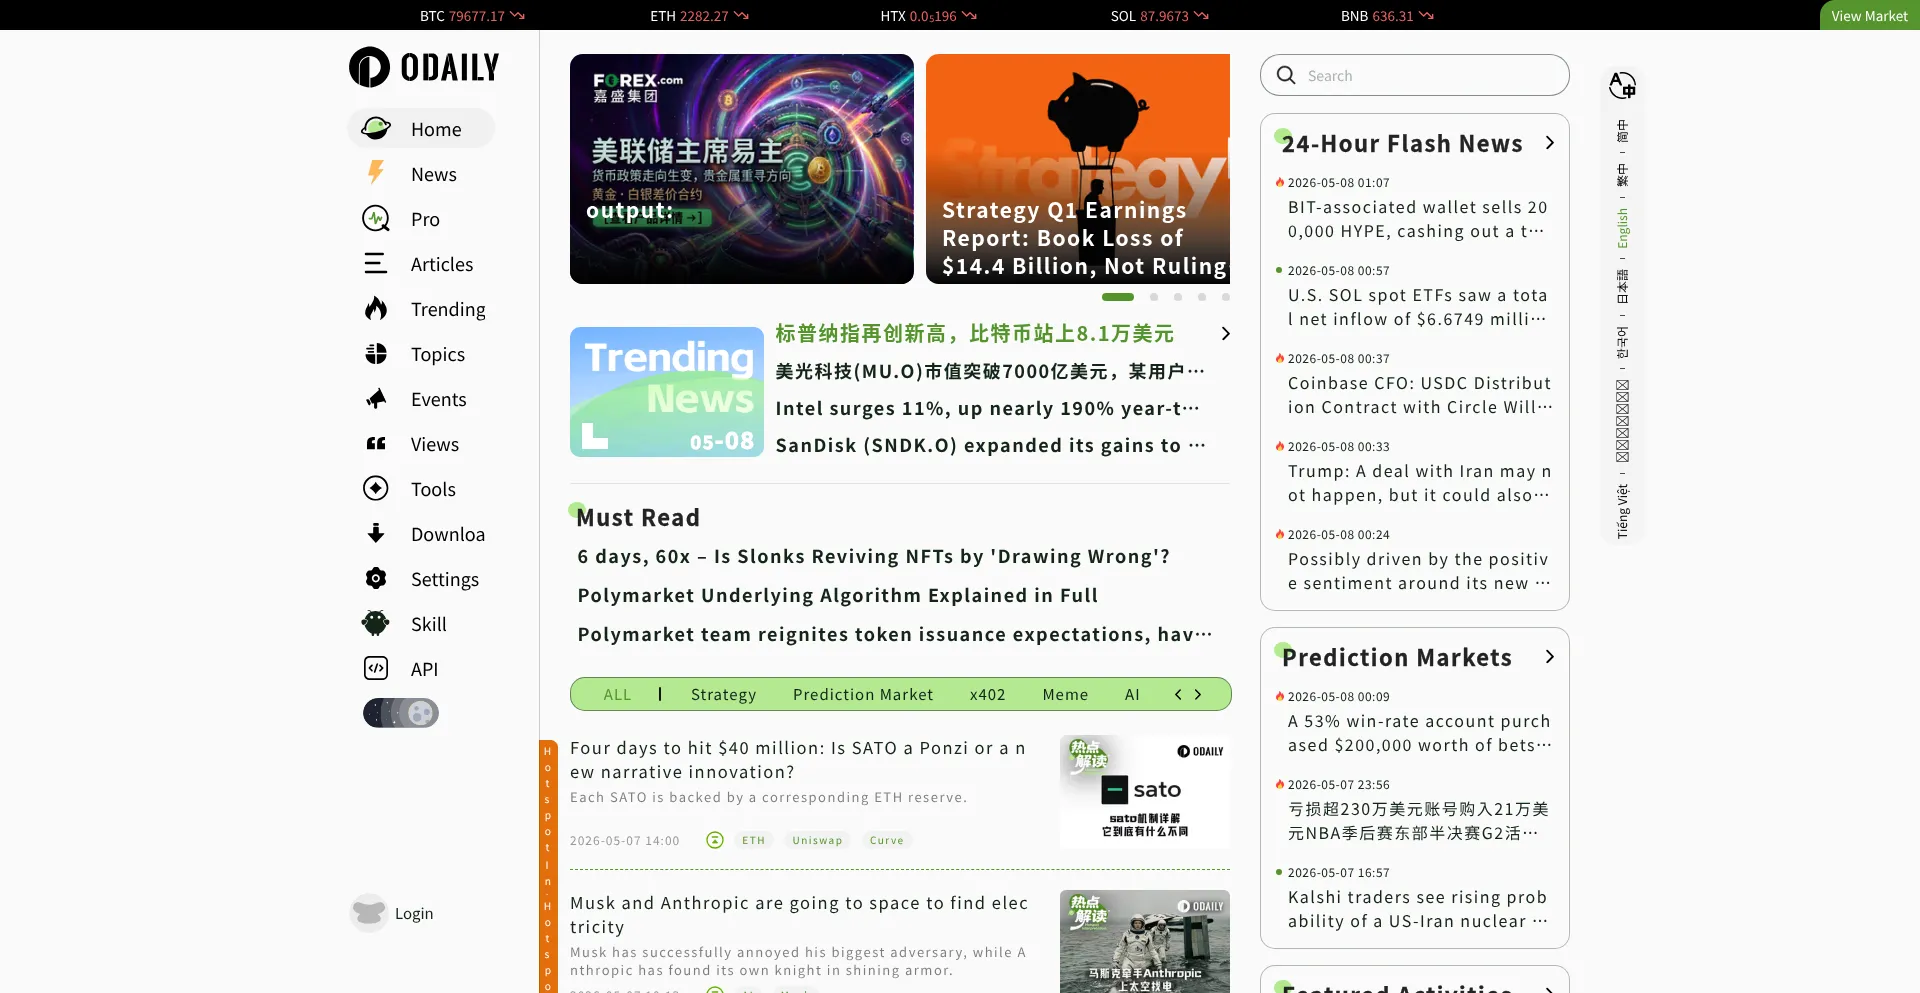The width and height of the screenshot is (1920, 993).
Task: Click the Login avatar icon
Action: click(369, 913)
